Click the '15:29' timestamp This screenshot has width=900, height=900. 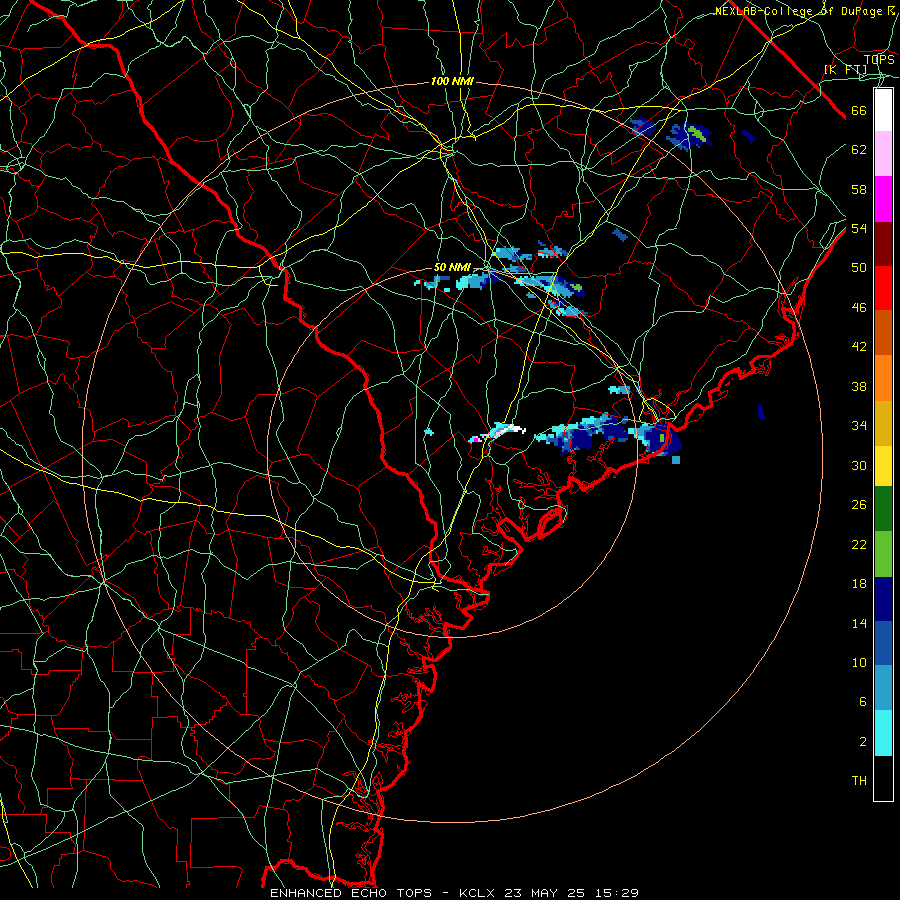click(617, 893)
